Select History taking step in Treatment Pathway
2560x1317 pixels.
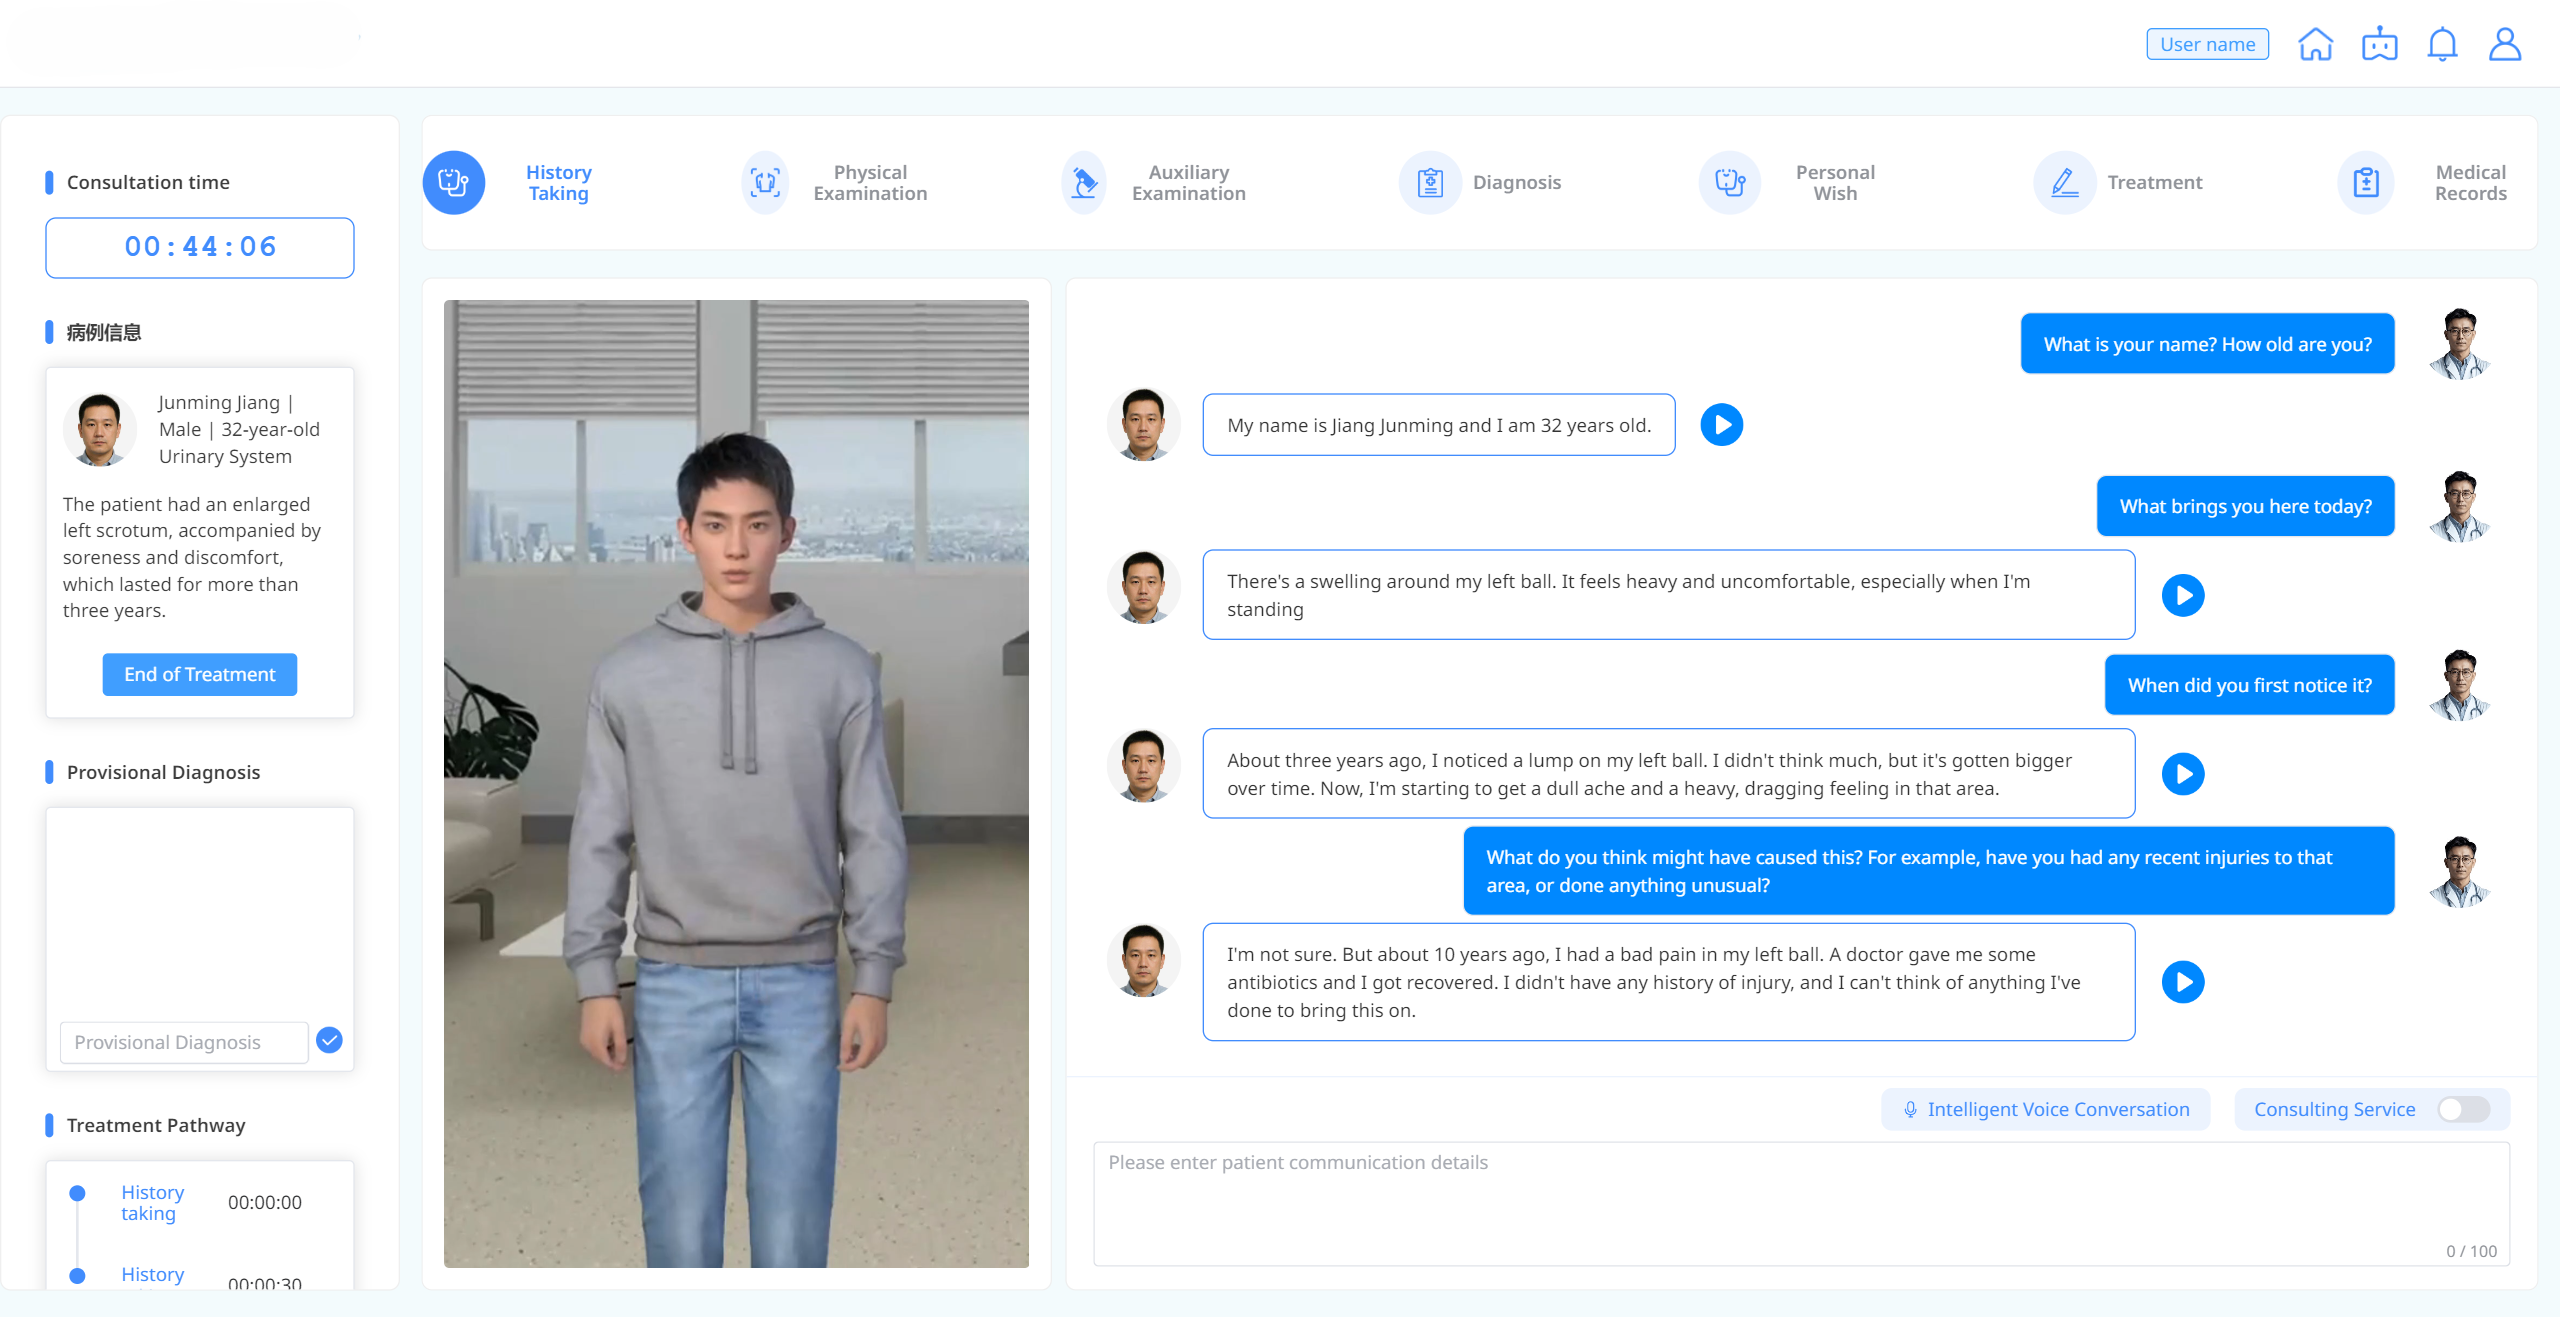point(152,1203)
